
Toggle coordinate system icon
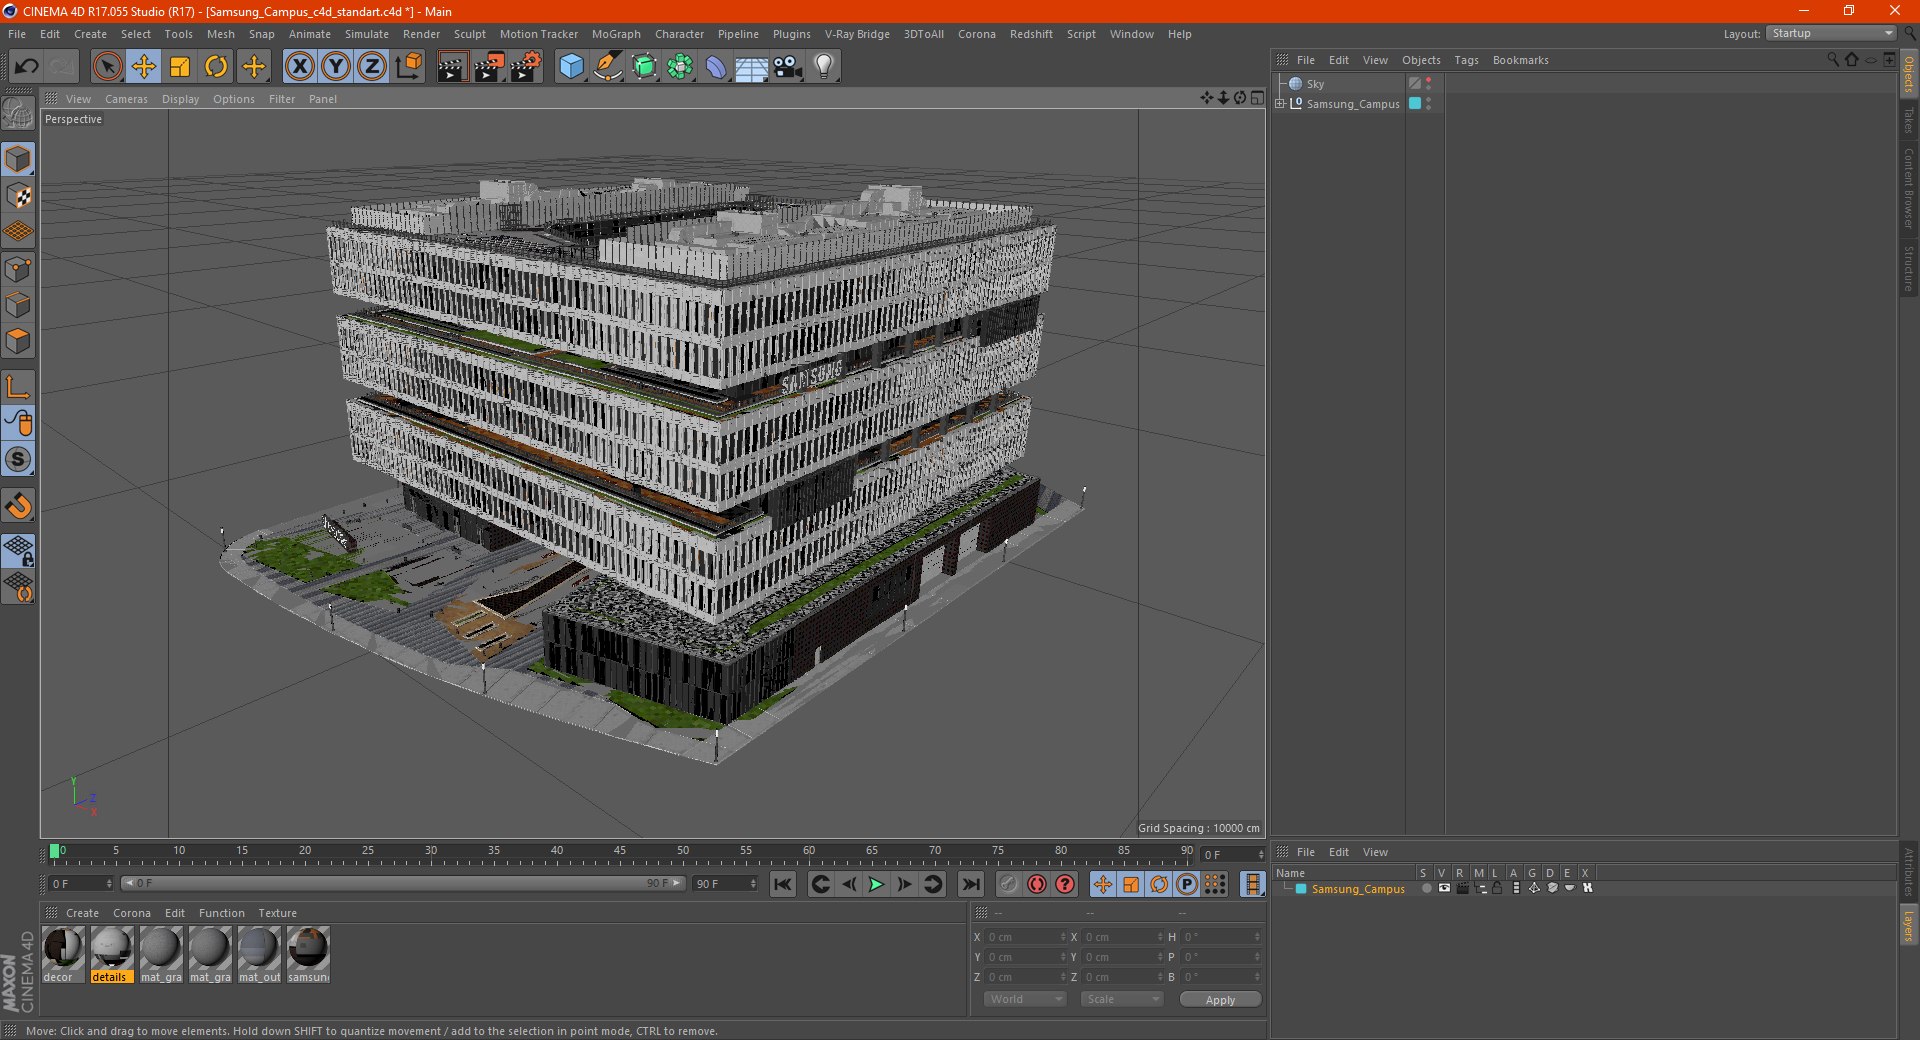(x=408, y=67)
